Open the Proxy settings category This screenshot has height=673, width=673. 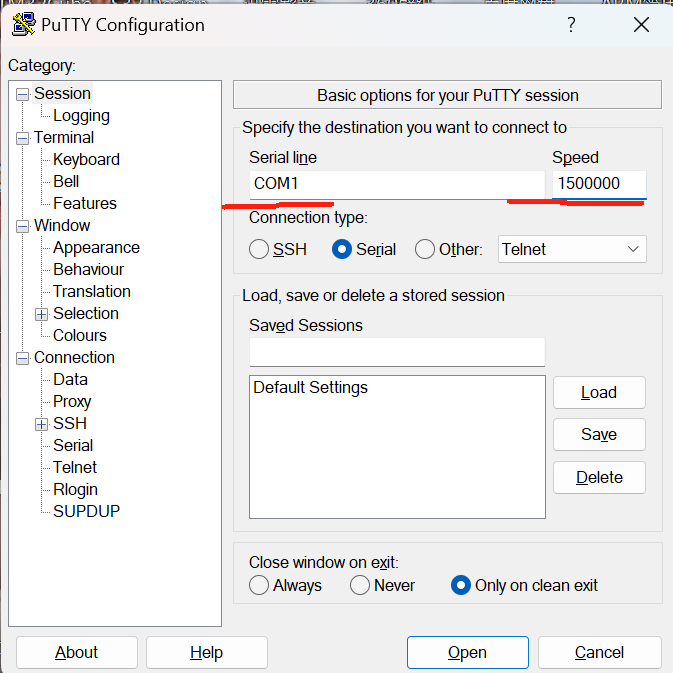(x=72, y=402)
